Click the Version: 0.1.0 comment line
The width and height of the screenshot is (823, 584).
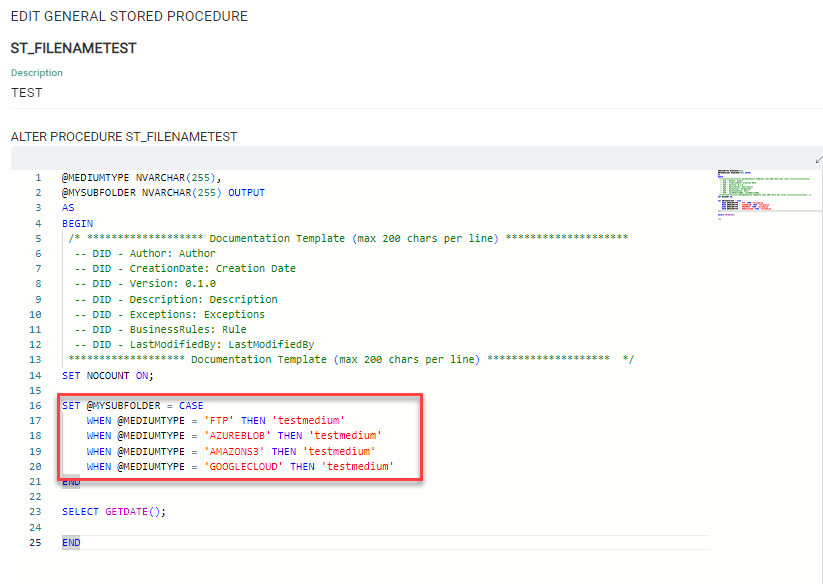click(145, 284)
